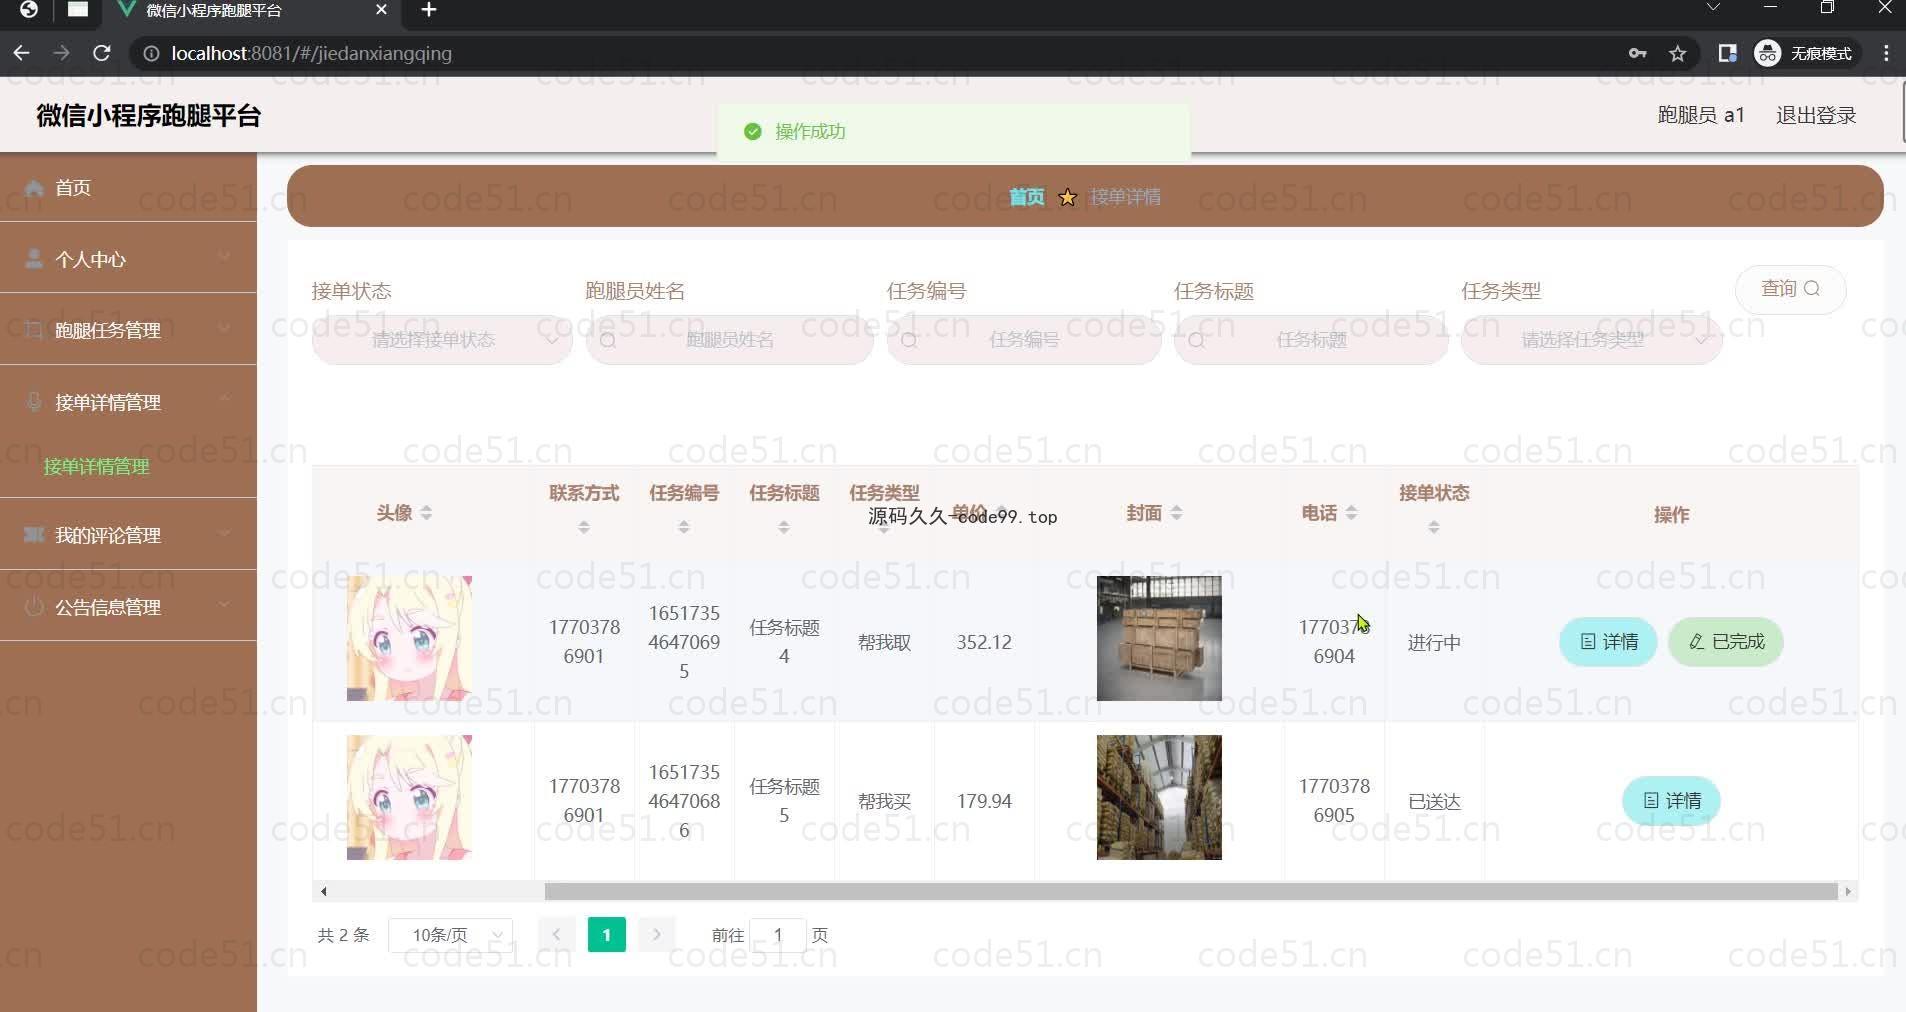Screen dimensions: 1906x1012
Task: Click 退出登录 to log out
Action: click(1815, 115)
